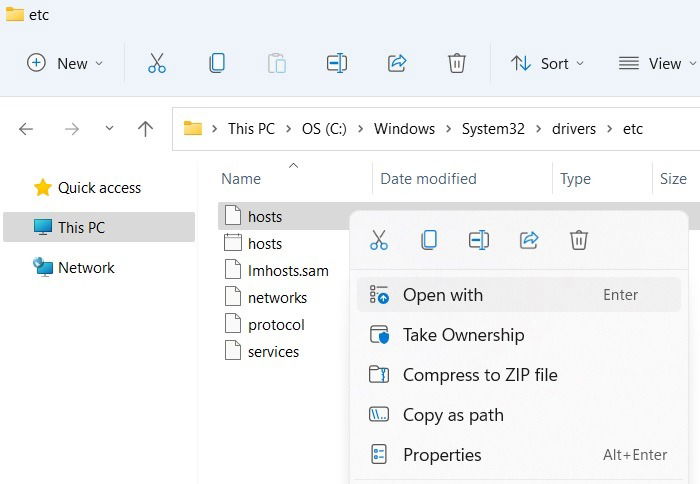Expand the recent locations chevron
The width and height of the screenshot is (700, 484).
coord(109,129)
